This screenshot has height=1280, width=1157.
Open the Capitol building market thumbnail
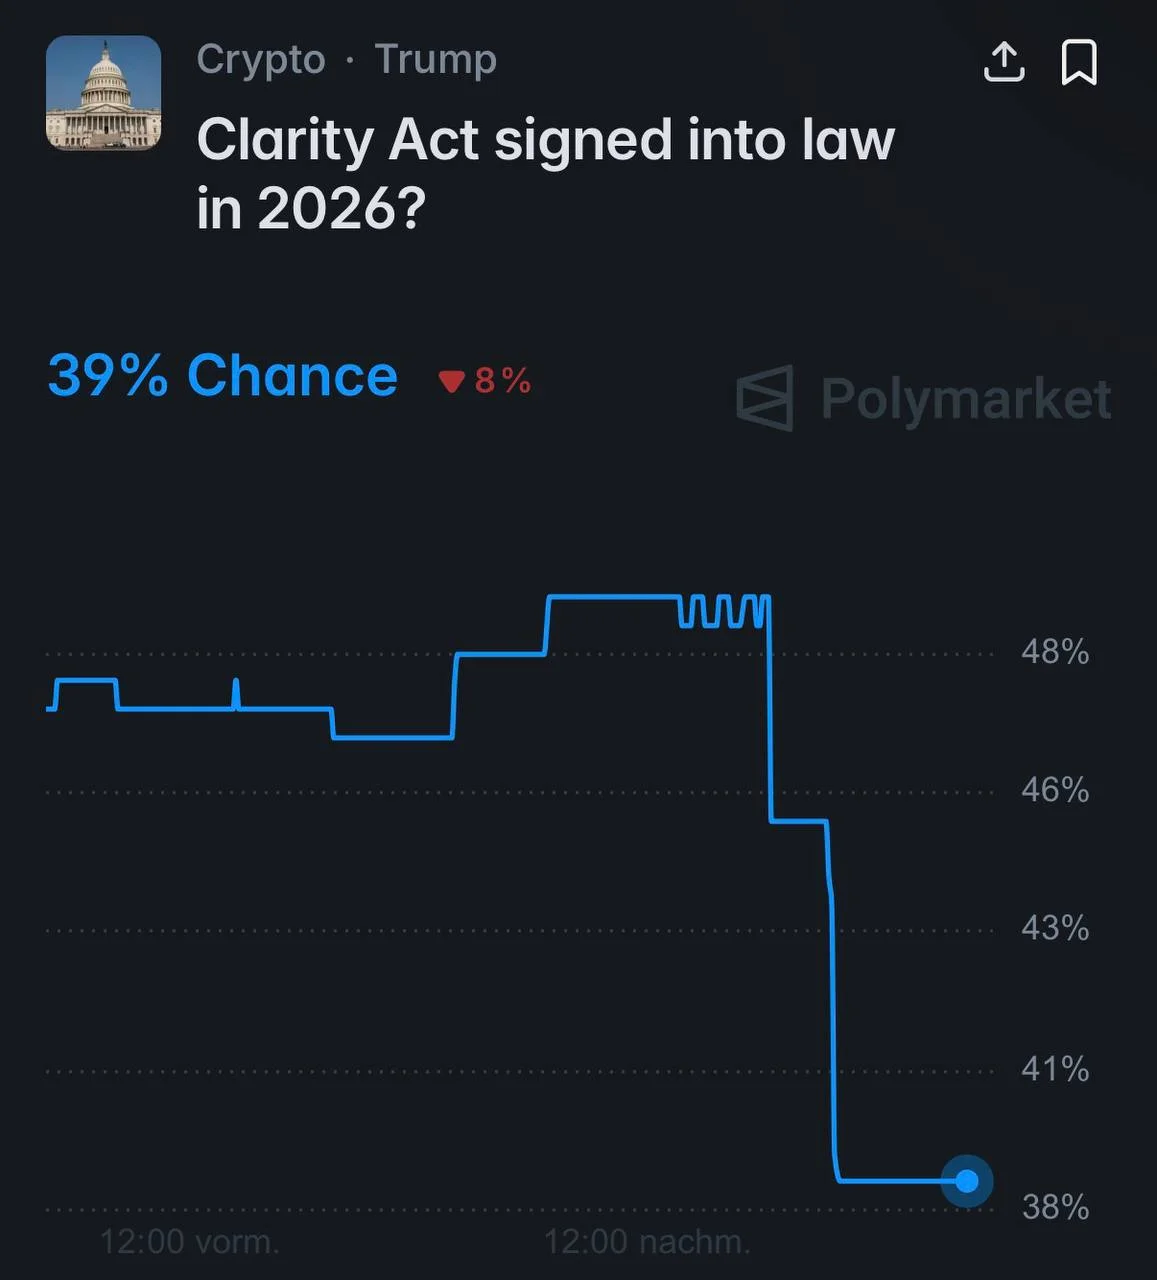click(104, 93)
